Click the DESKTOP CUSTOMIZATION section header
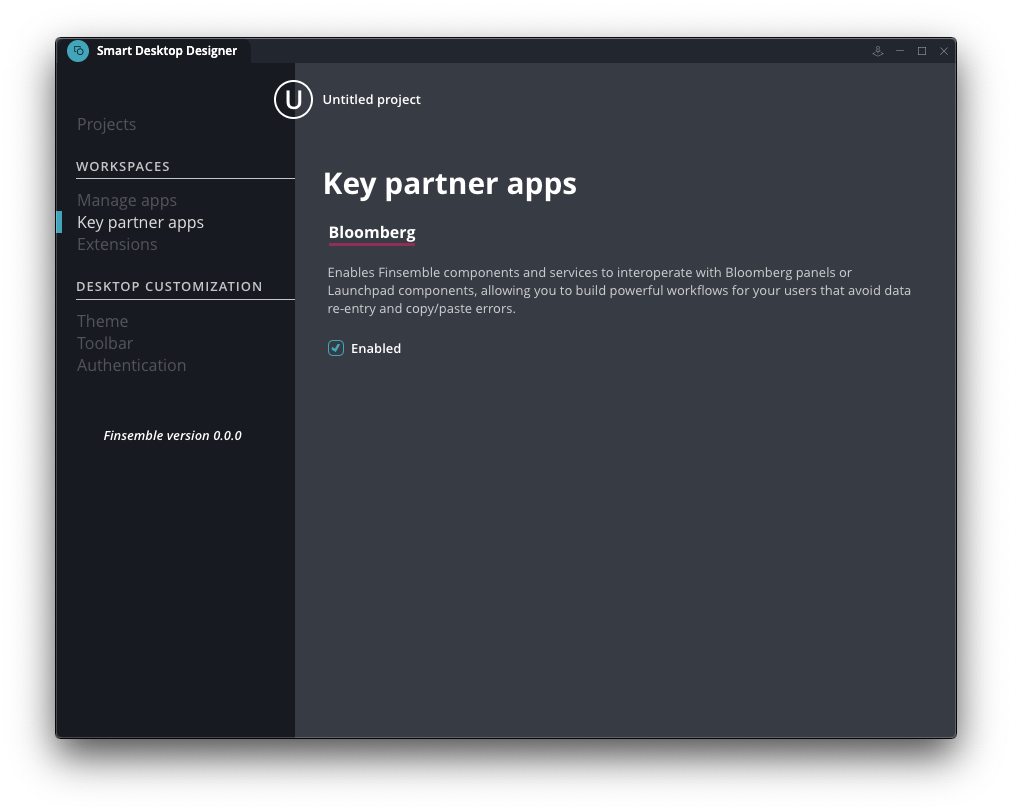Viewport: 1012px width, 812px height. coord(169,287)
